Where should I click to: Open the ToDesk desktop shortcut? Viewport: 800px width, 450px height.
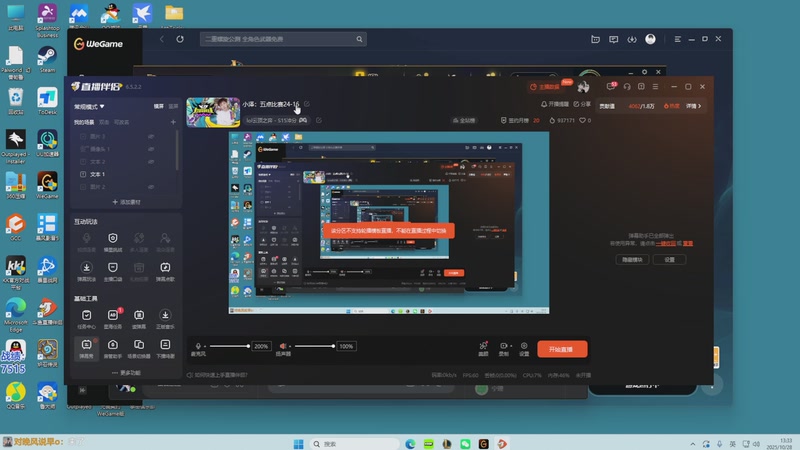(47, 102)
